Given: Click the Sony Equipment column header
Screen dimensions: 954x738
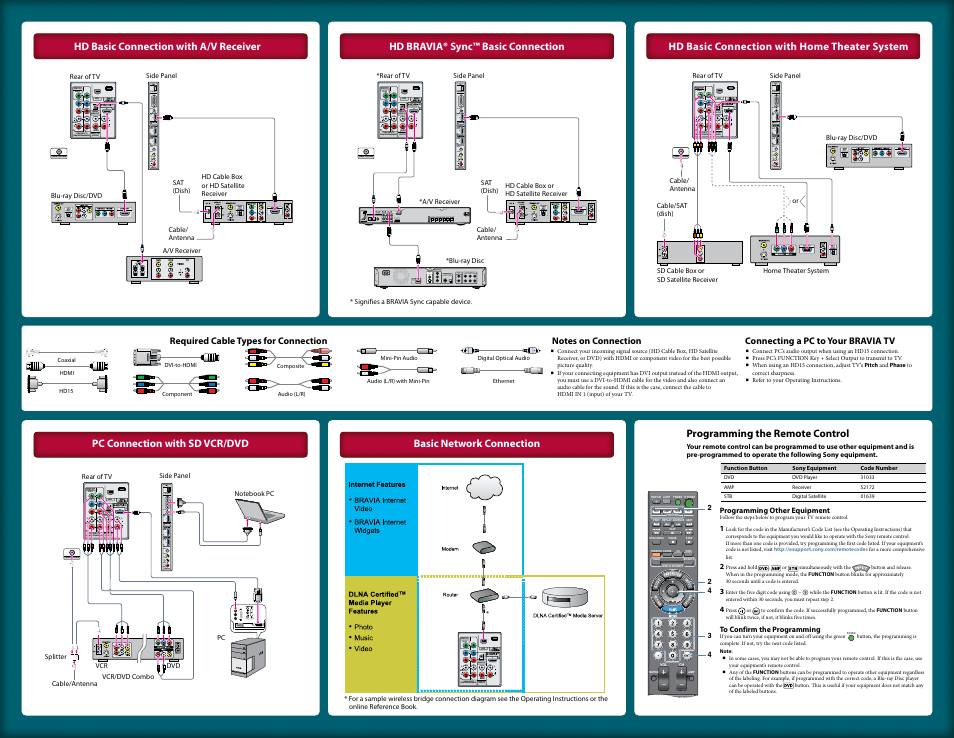Looking at the screenshot, I should click(x=814, y=468).
